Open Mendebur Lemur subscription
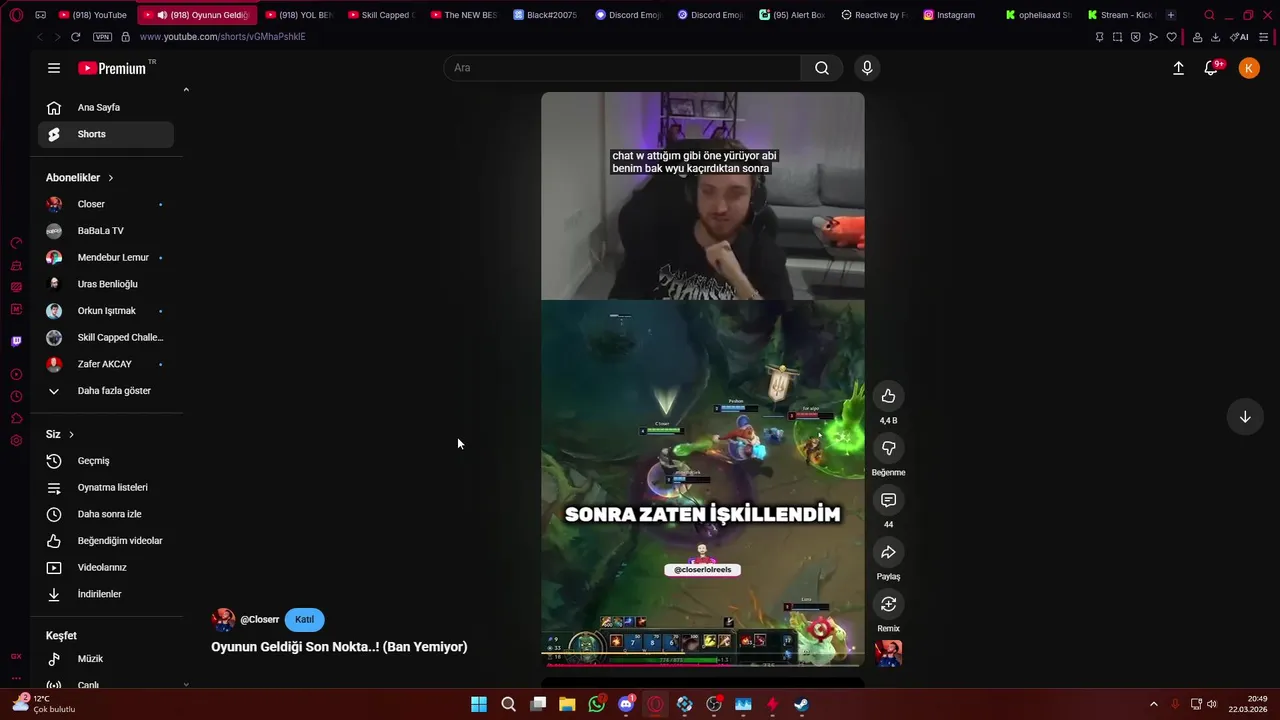Screen dimensions: 1280x720 pyautogui.click(x=106, y=258)
